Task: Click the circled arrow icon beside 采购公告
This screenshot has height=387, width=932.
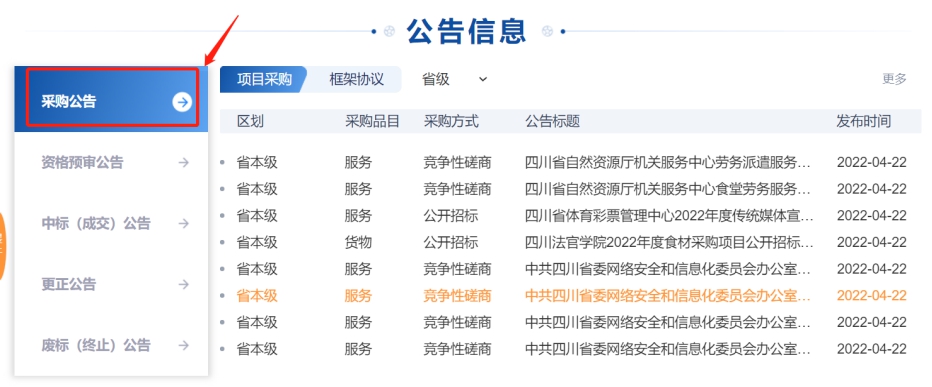Action: point(182,102)
